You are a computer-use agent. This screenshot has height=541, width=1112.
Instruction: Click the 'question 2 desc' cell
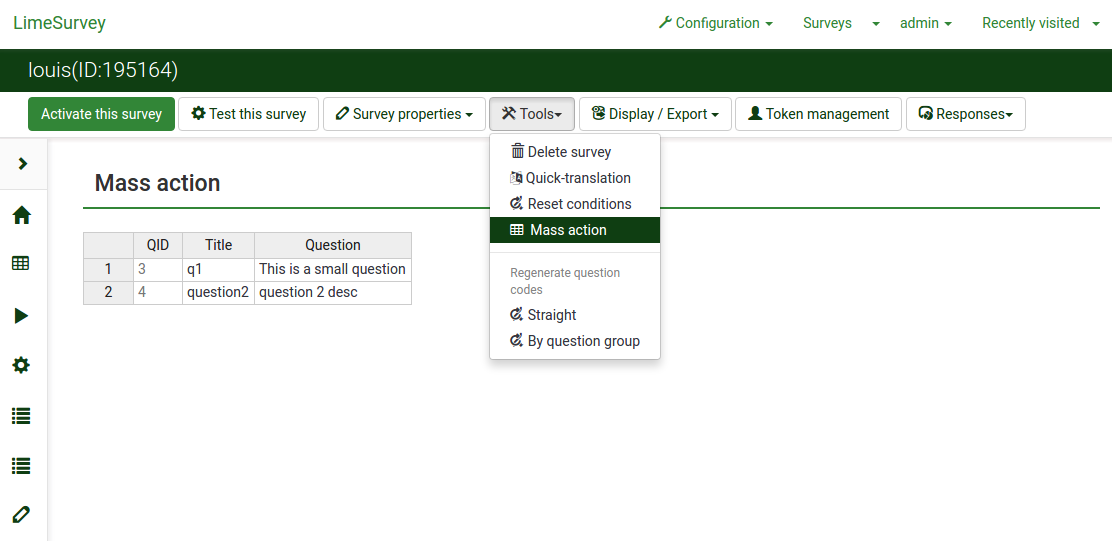(333, 293)
